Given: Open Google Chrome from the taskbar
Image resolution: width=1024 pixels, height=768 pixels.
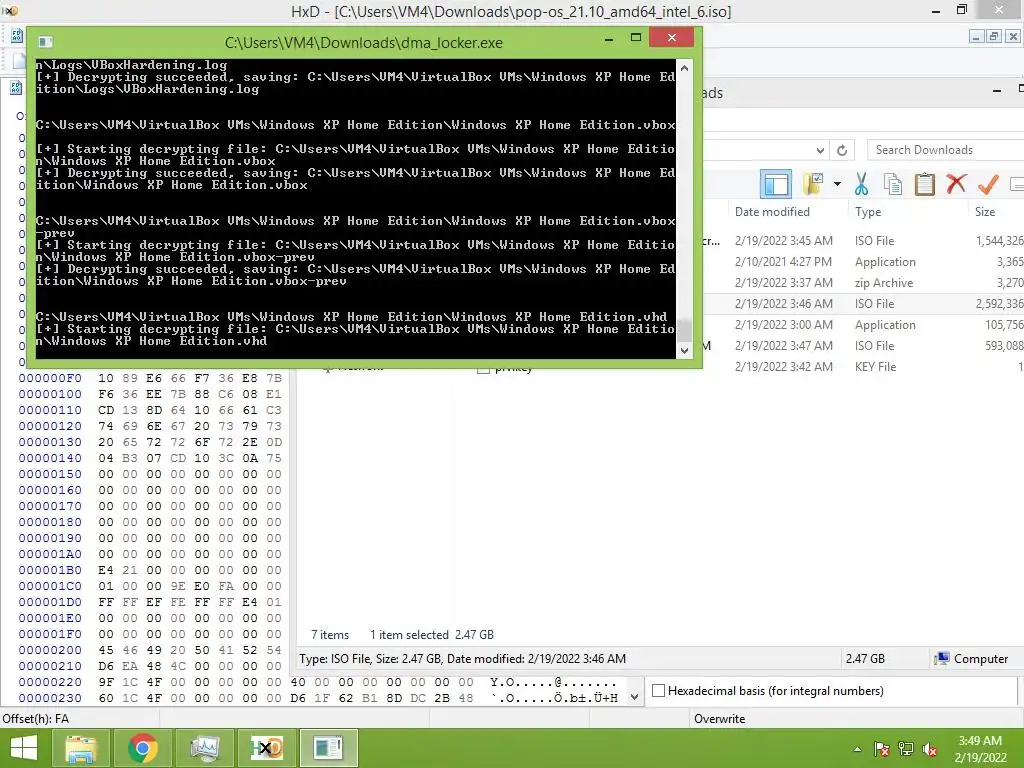Looking at the screenshot, I should [x=142, y=748].
